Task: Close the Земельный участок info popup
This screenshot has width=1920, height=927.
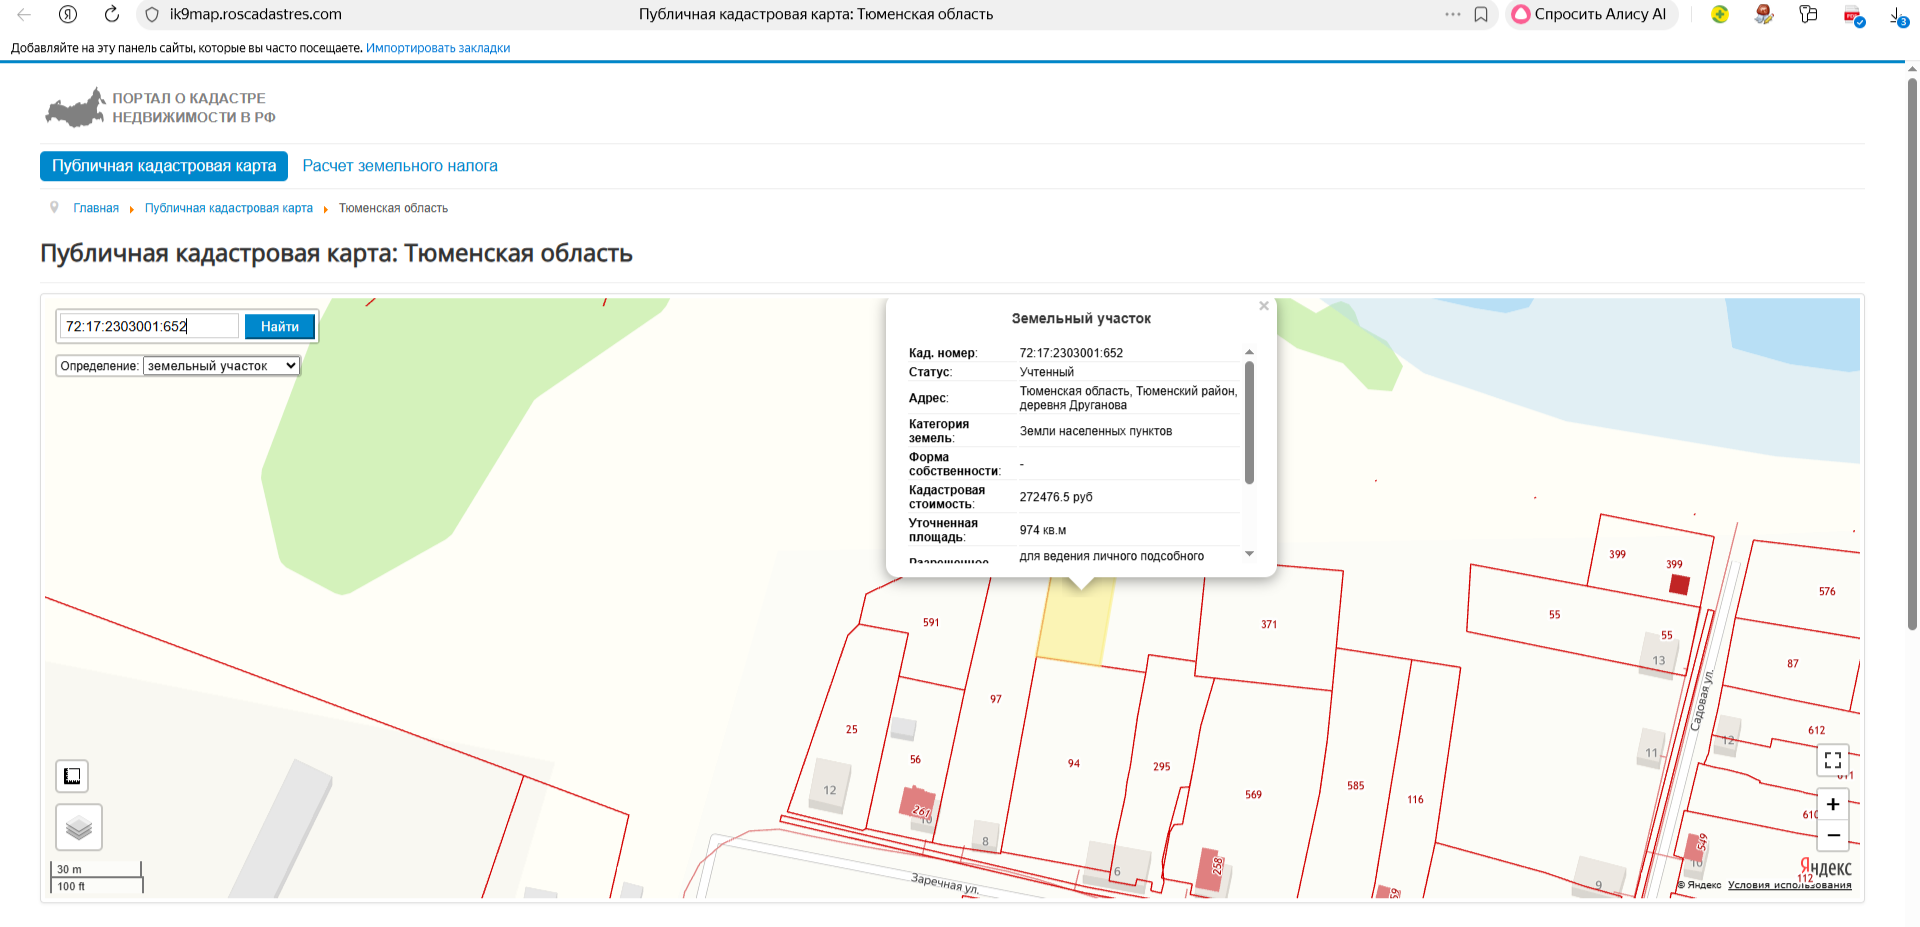Action: (1264, 306)
